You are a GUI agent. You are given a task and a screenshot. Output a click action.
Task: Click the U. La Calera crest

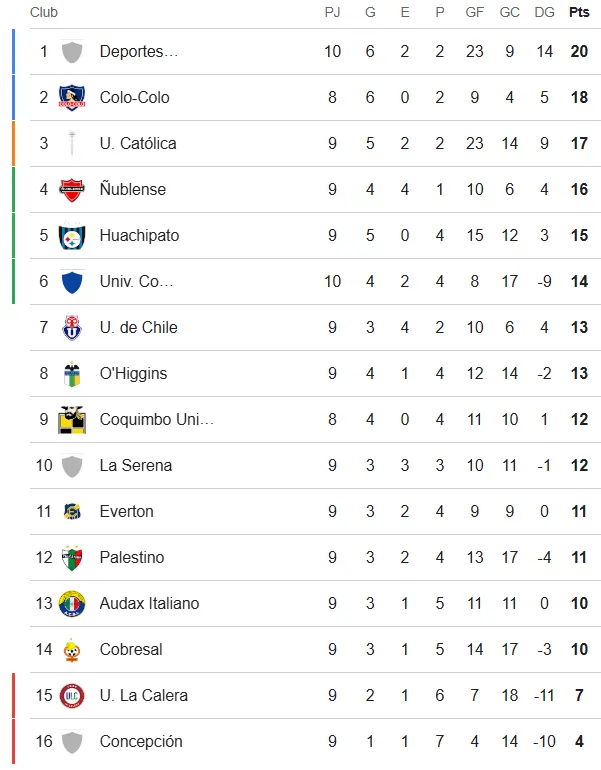tap(71, 696)
